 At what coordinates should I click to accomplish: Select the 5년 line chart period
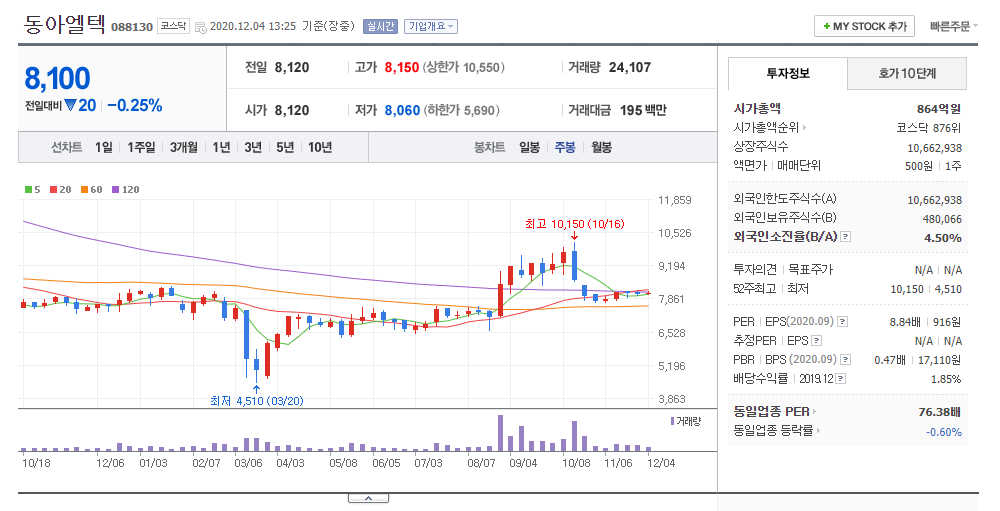(284, 147)
